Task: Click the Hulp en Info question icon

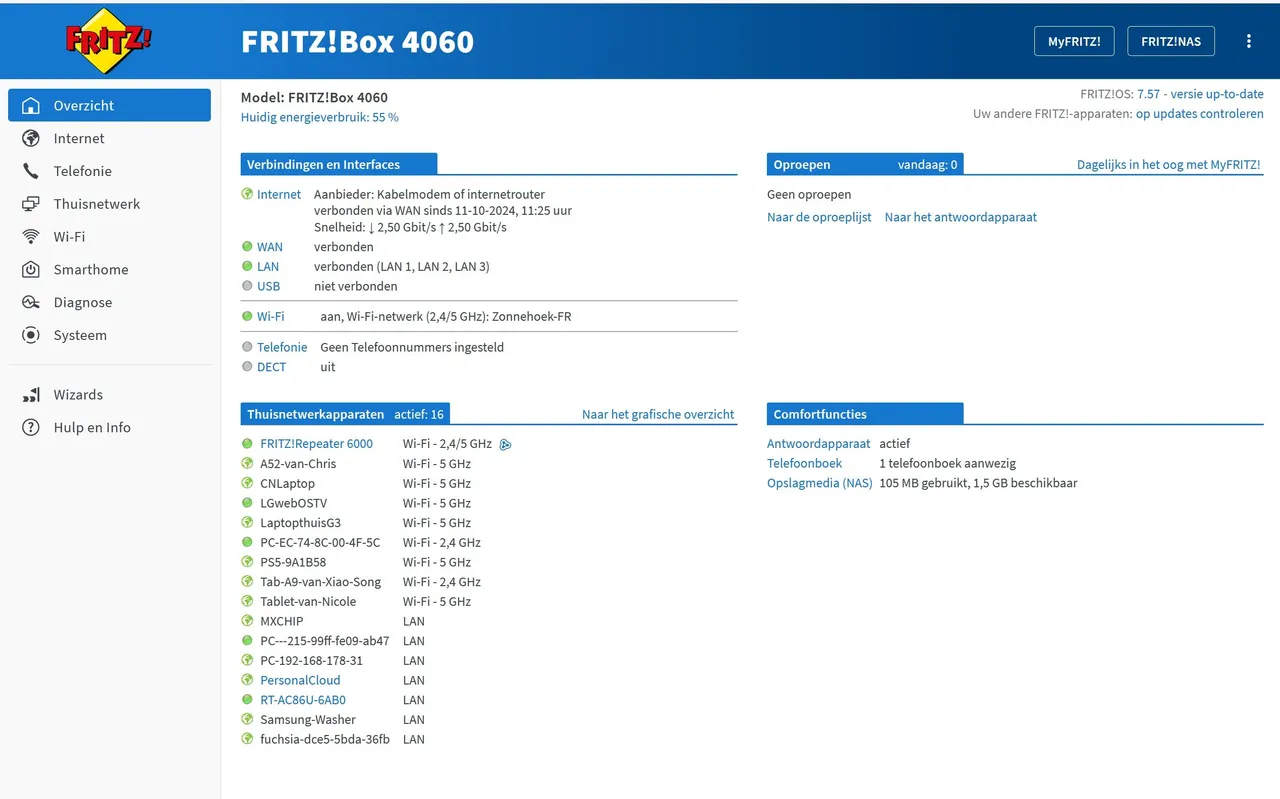Action: [x=31, y=427]
